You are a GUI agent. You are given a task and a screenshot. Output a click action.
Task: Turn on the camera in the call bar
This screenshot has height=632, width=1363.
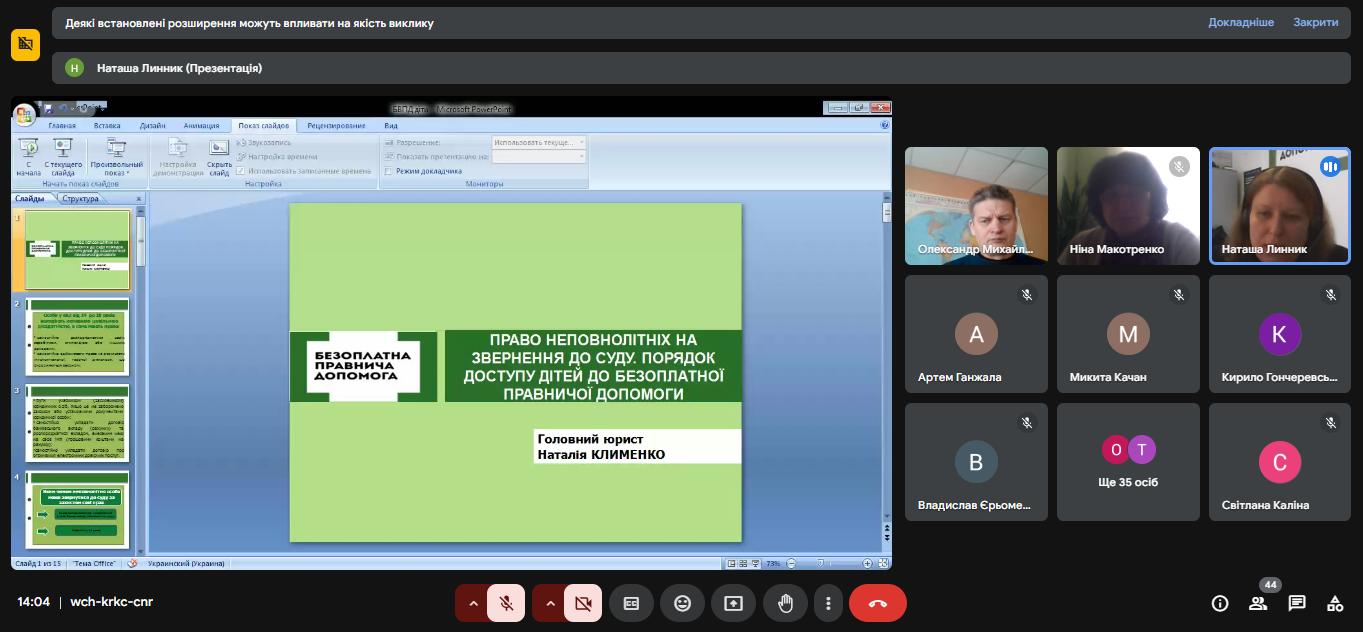click(x=584, y=603)
